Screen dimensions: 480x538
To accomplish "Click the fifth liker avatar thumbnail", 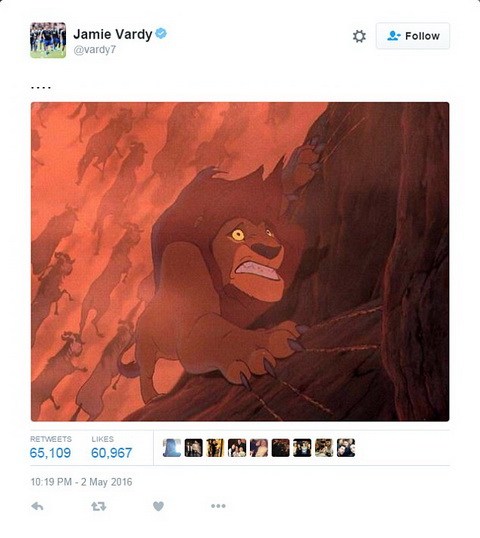I will coord(259,448).
